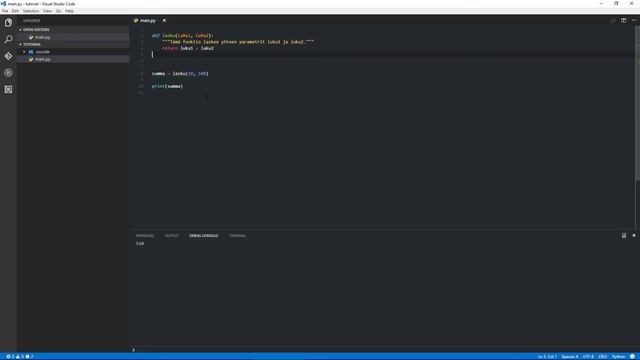640x360 pixels.
Task: Open the Debug view in the activity bar
Action: tap(8, 73)
